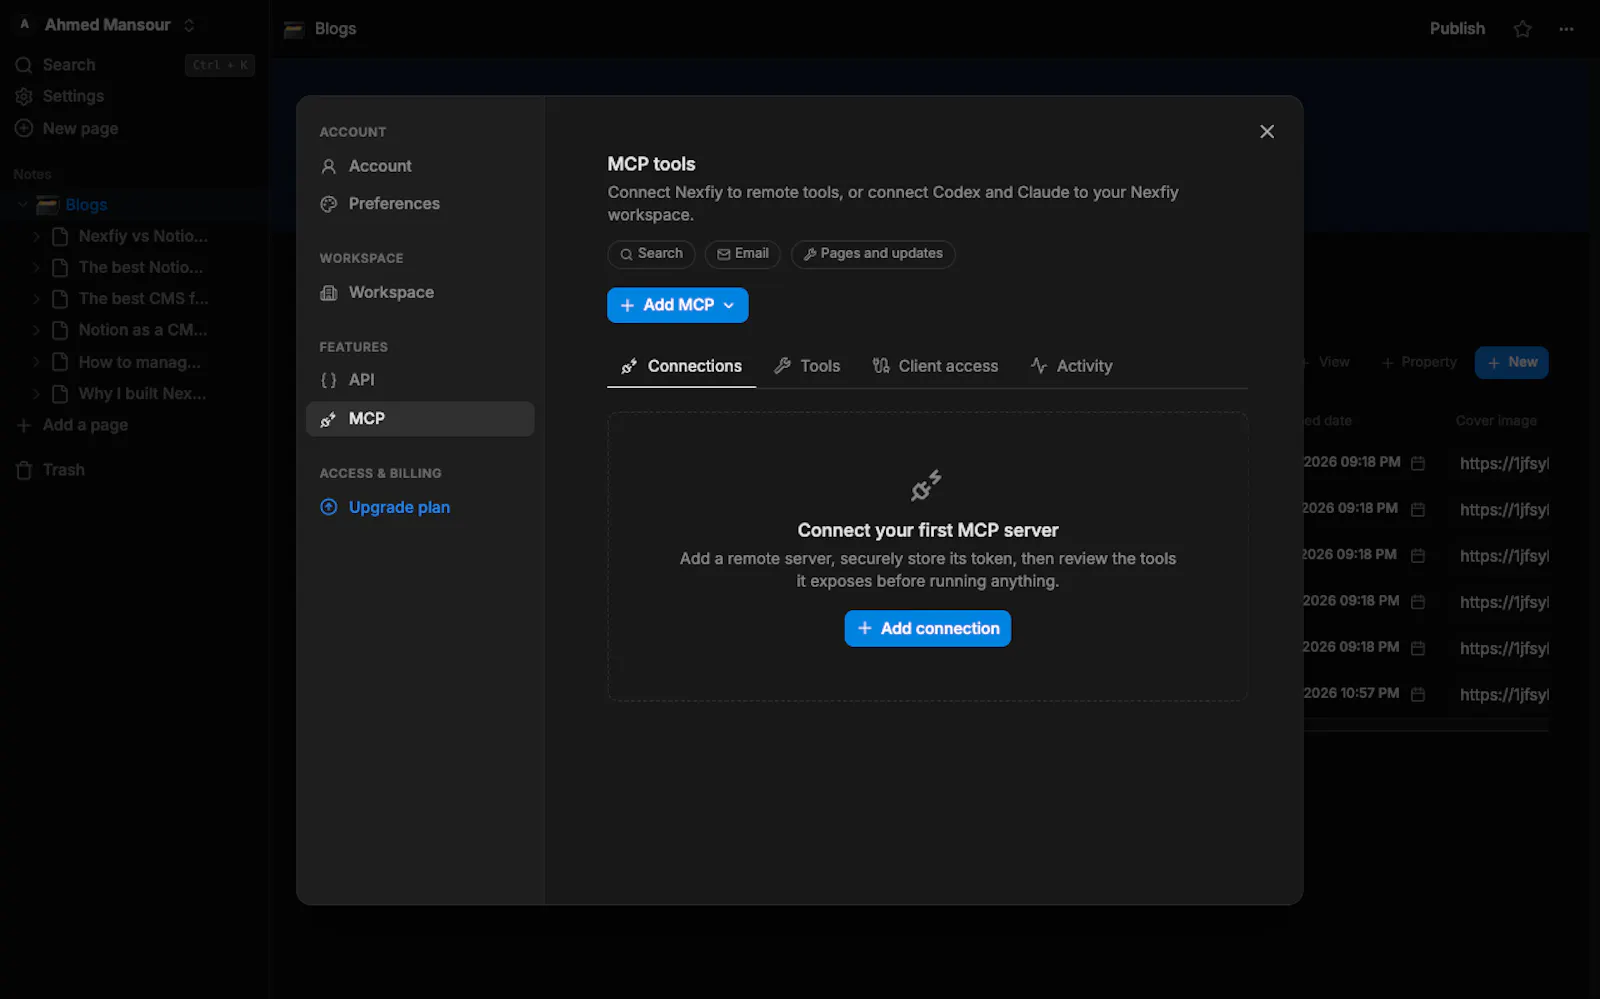Expand the Nexfiy vs Notio... page

[x=36, y=237]
